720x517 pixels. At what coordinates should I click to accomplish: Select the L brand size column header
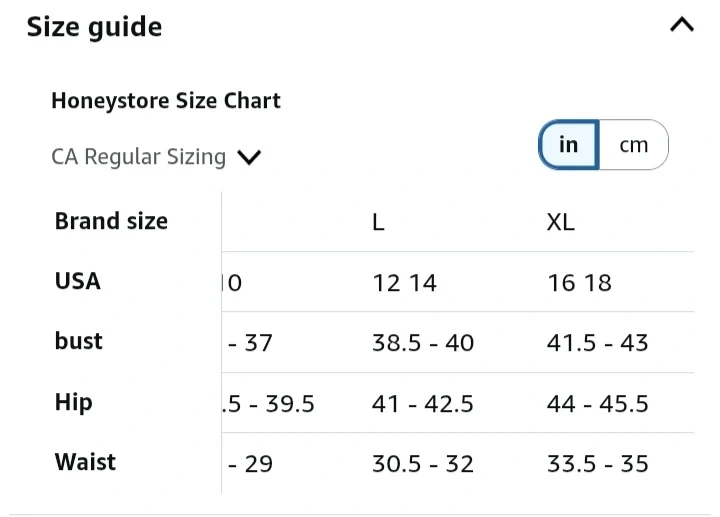(378, 222)
